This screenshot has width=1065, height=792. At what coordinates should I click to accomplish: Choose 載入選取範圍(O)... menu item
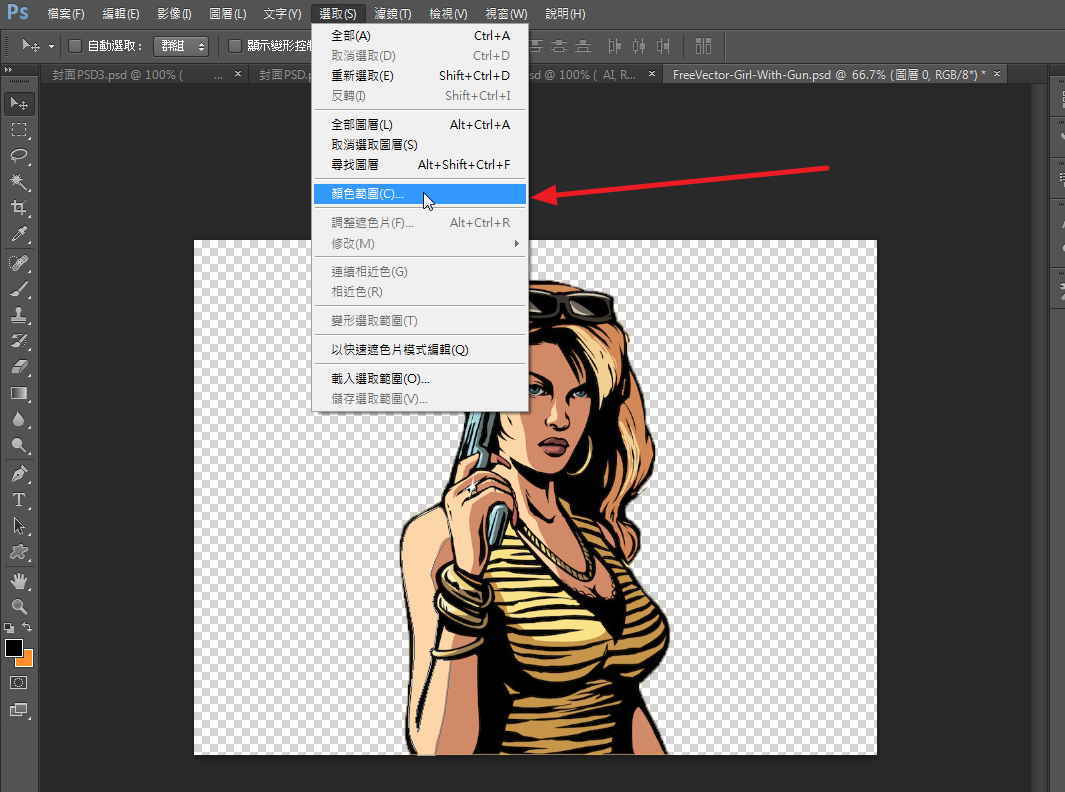click(x=420, y=378)
